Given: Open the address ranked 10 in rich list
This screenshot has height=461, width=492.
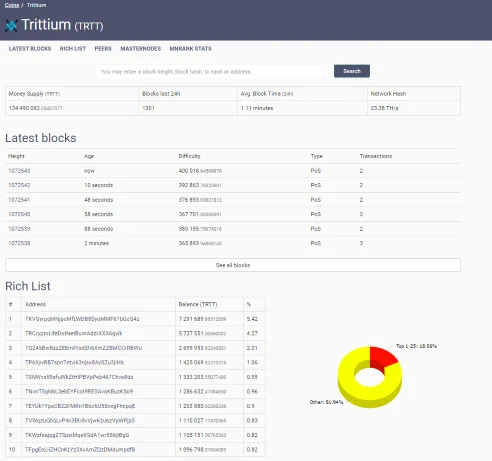Looking at the screenshot, I should pos(80,449).
